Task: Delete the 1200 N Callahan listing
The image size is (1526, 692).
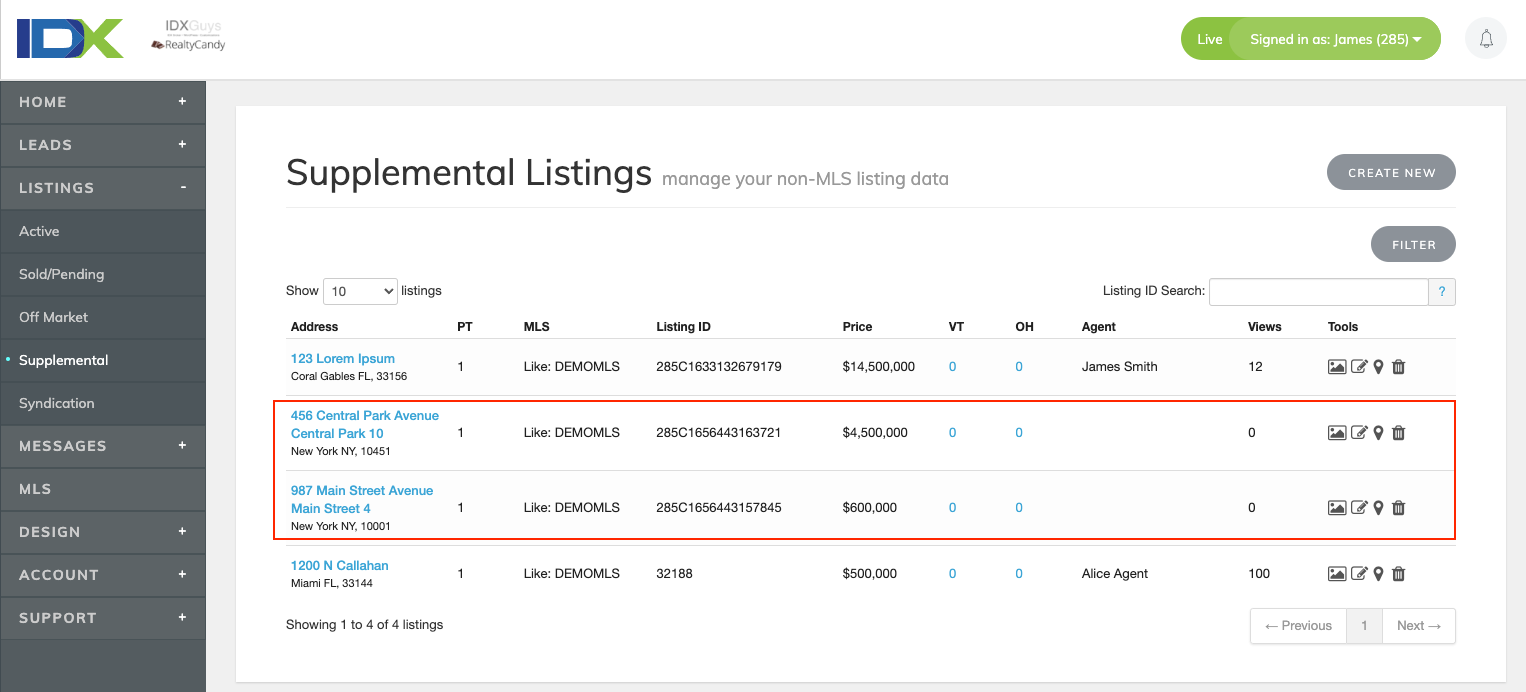Action: click(1399, 574)
